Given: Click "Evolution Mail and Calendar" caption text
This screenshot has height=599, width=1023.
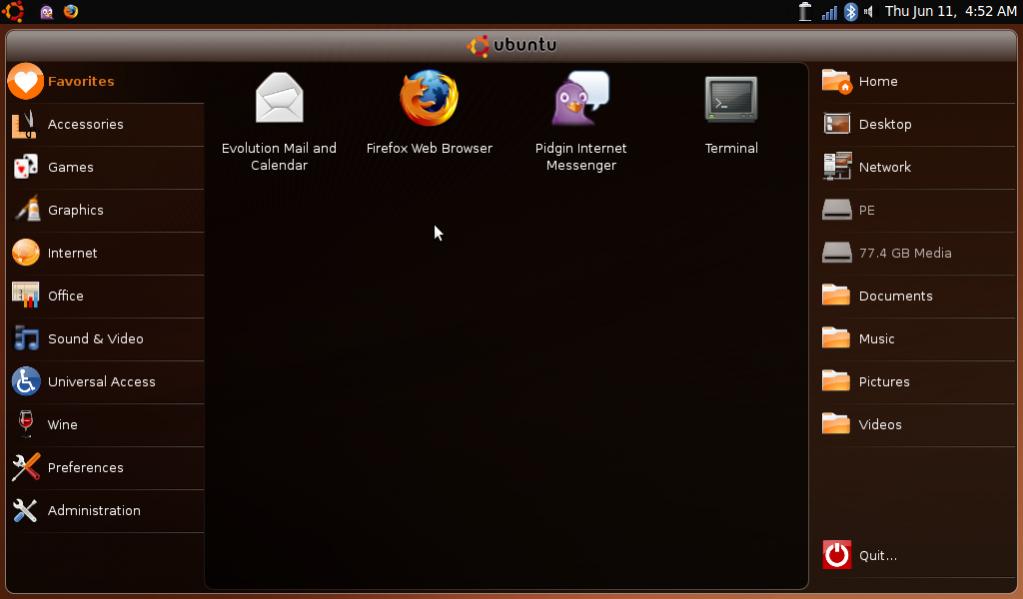Looking at the screenshot, I should point(279,157).
